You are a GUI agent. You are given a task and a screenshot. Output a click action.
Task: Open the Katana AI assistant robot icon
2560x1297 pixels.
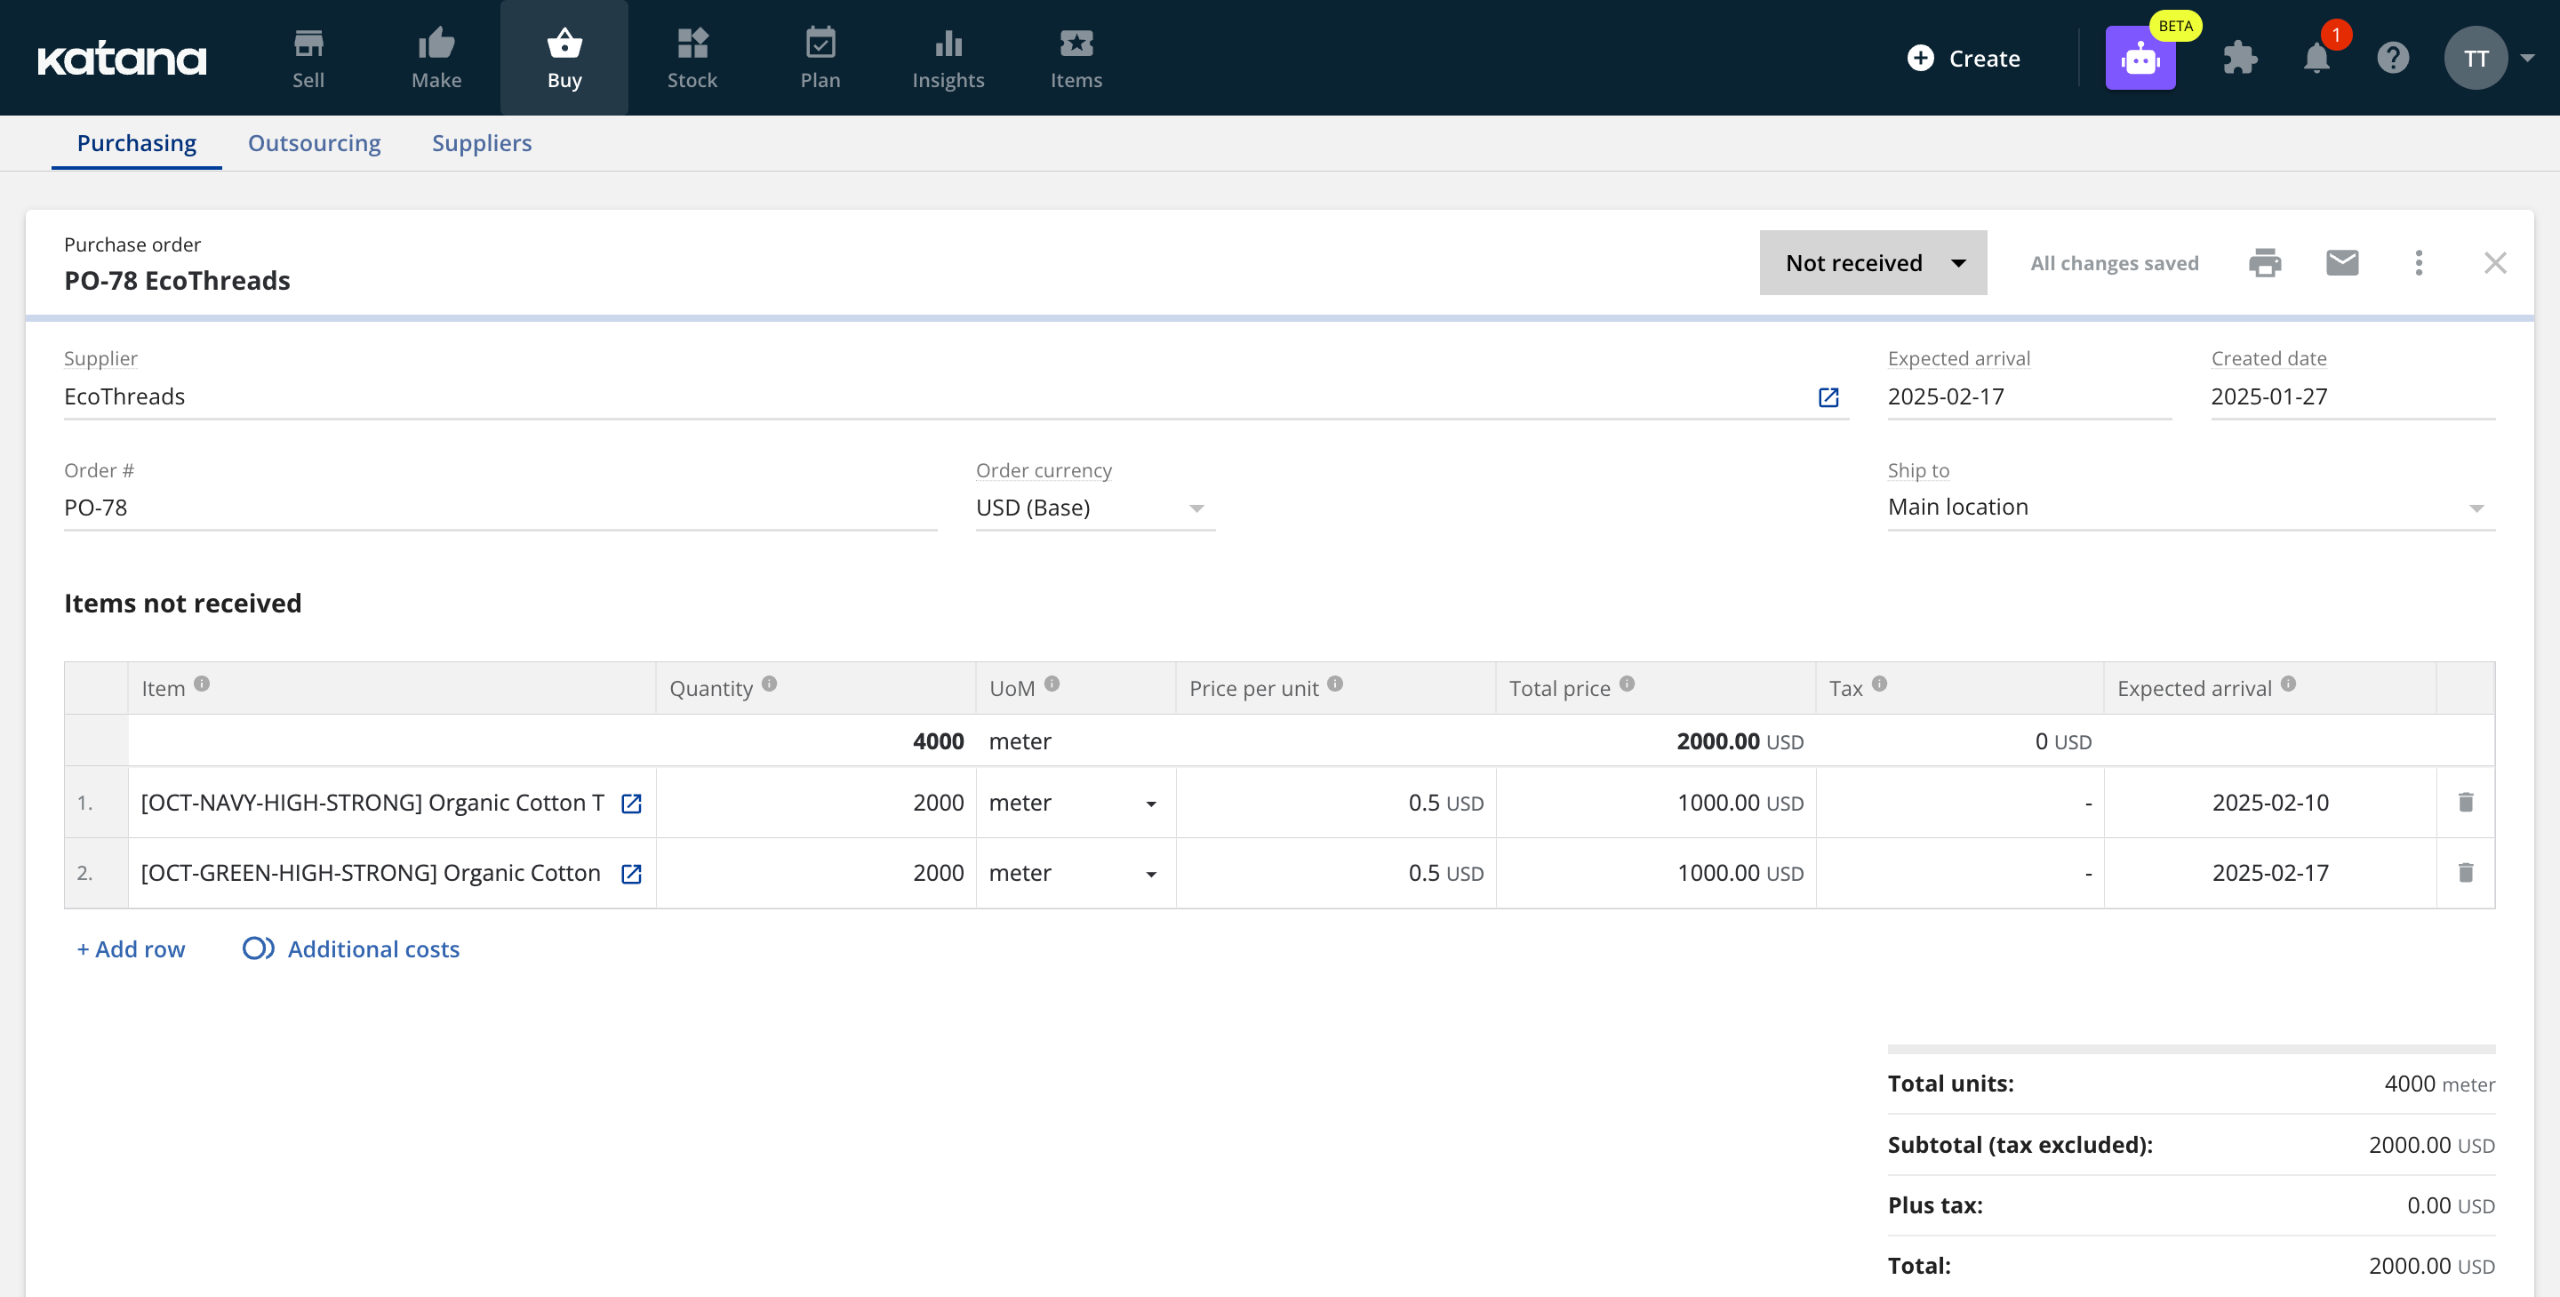point(2140,59)
